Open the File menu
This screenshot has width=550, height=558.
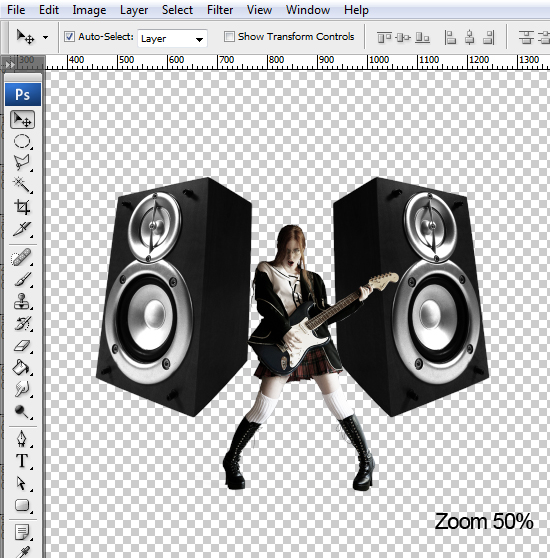coord(16,10)
